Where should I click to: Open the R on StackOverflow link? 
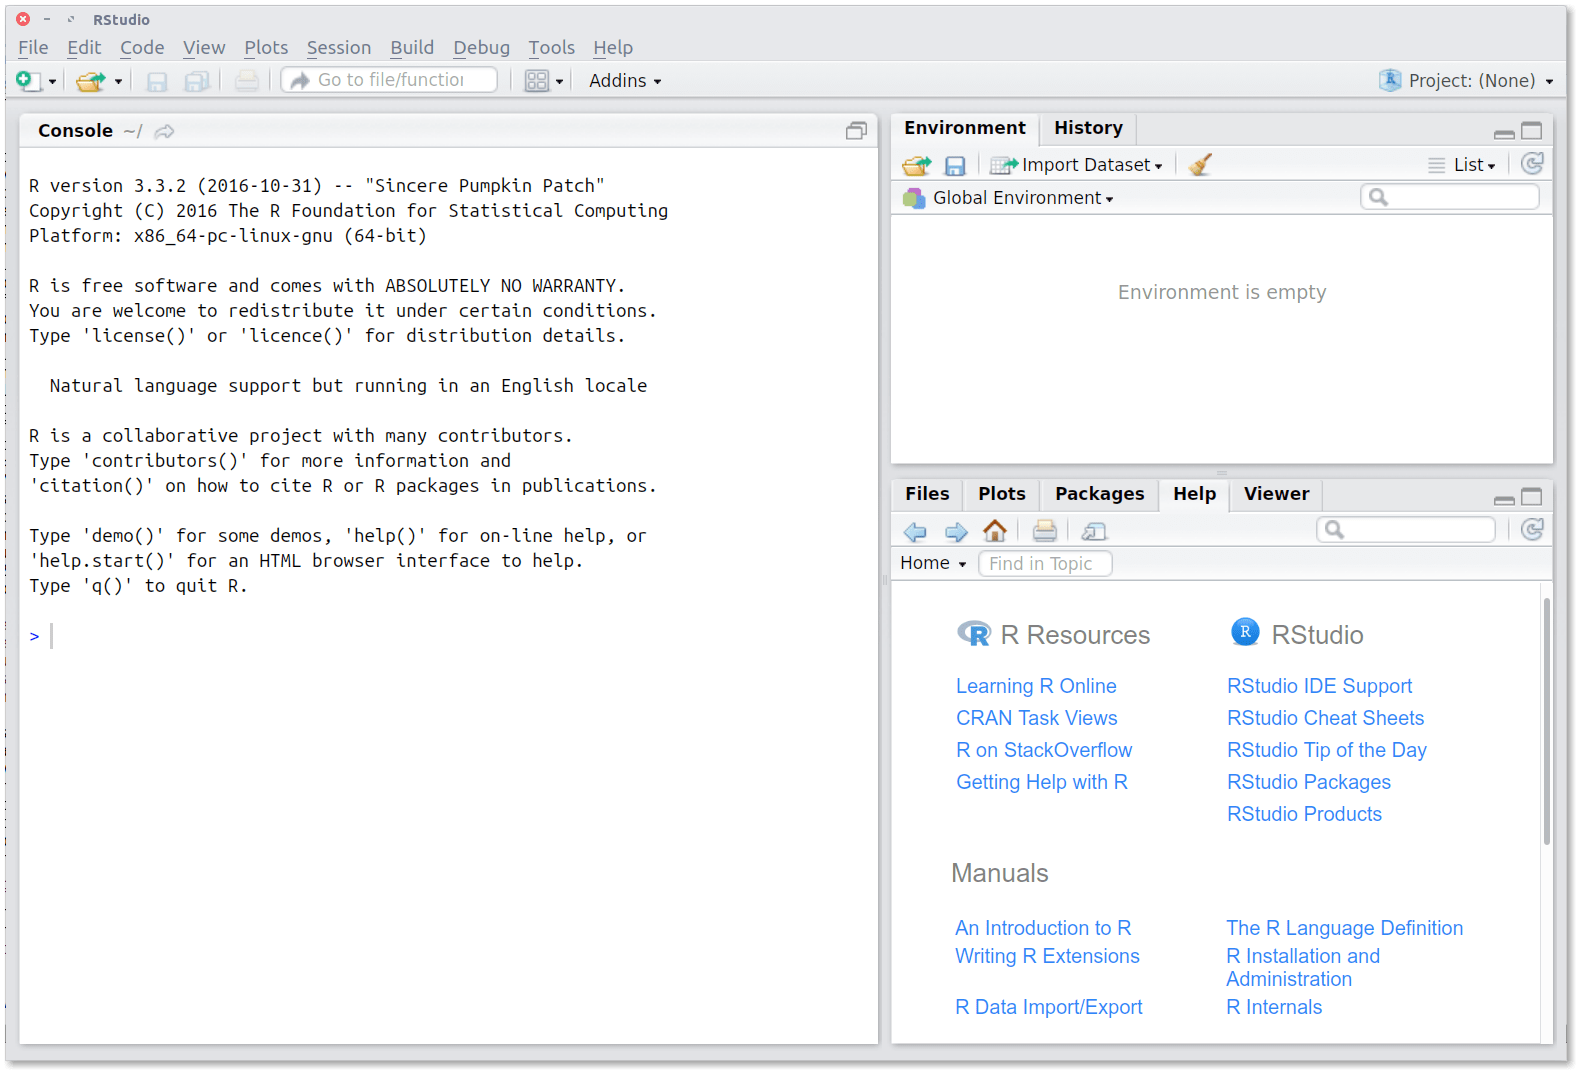tap(1044, 750)
